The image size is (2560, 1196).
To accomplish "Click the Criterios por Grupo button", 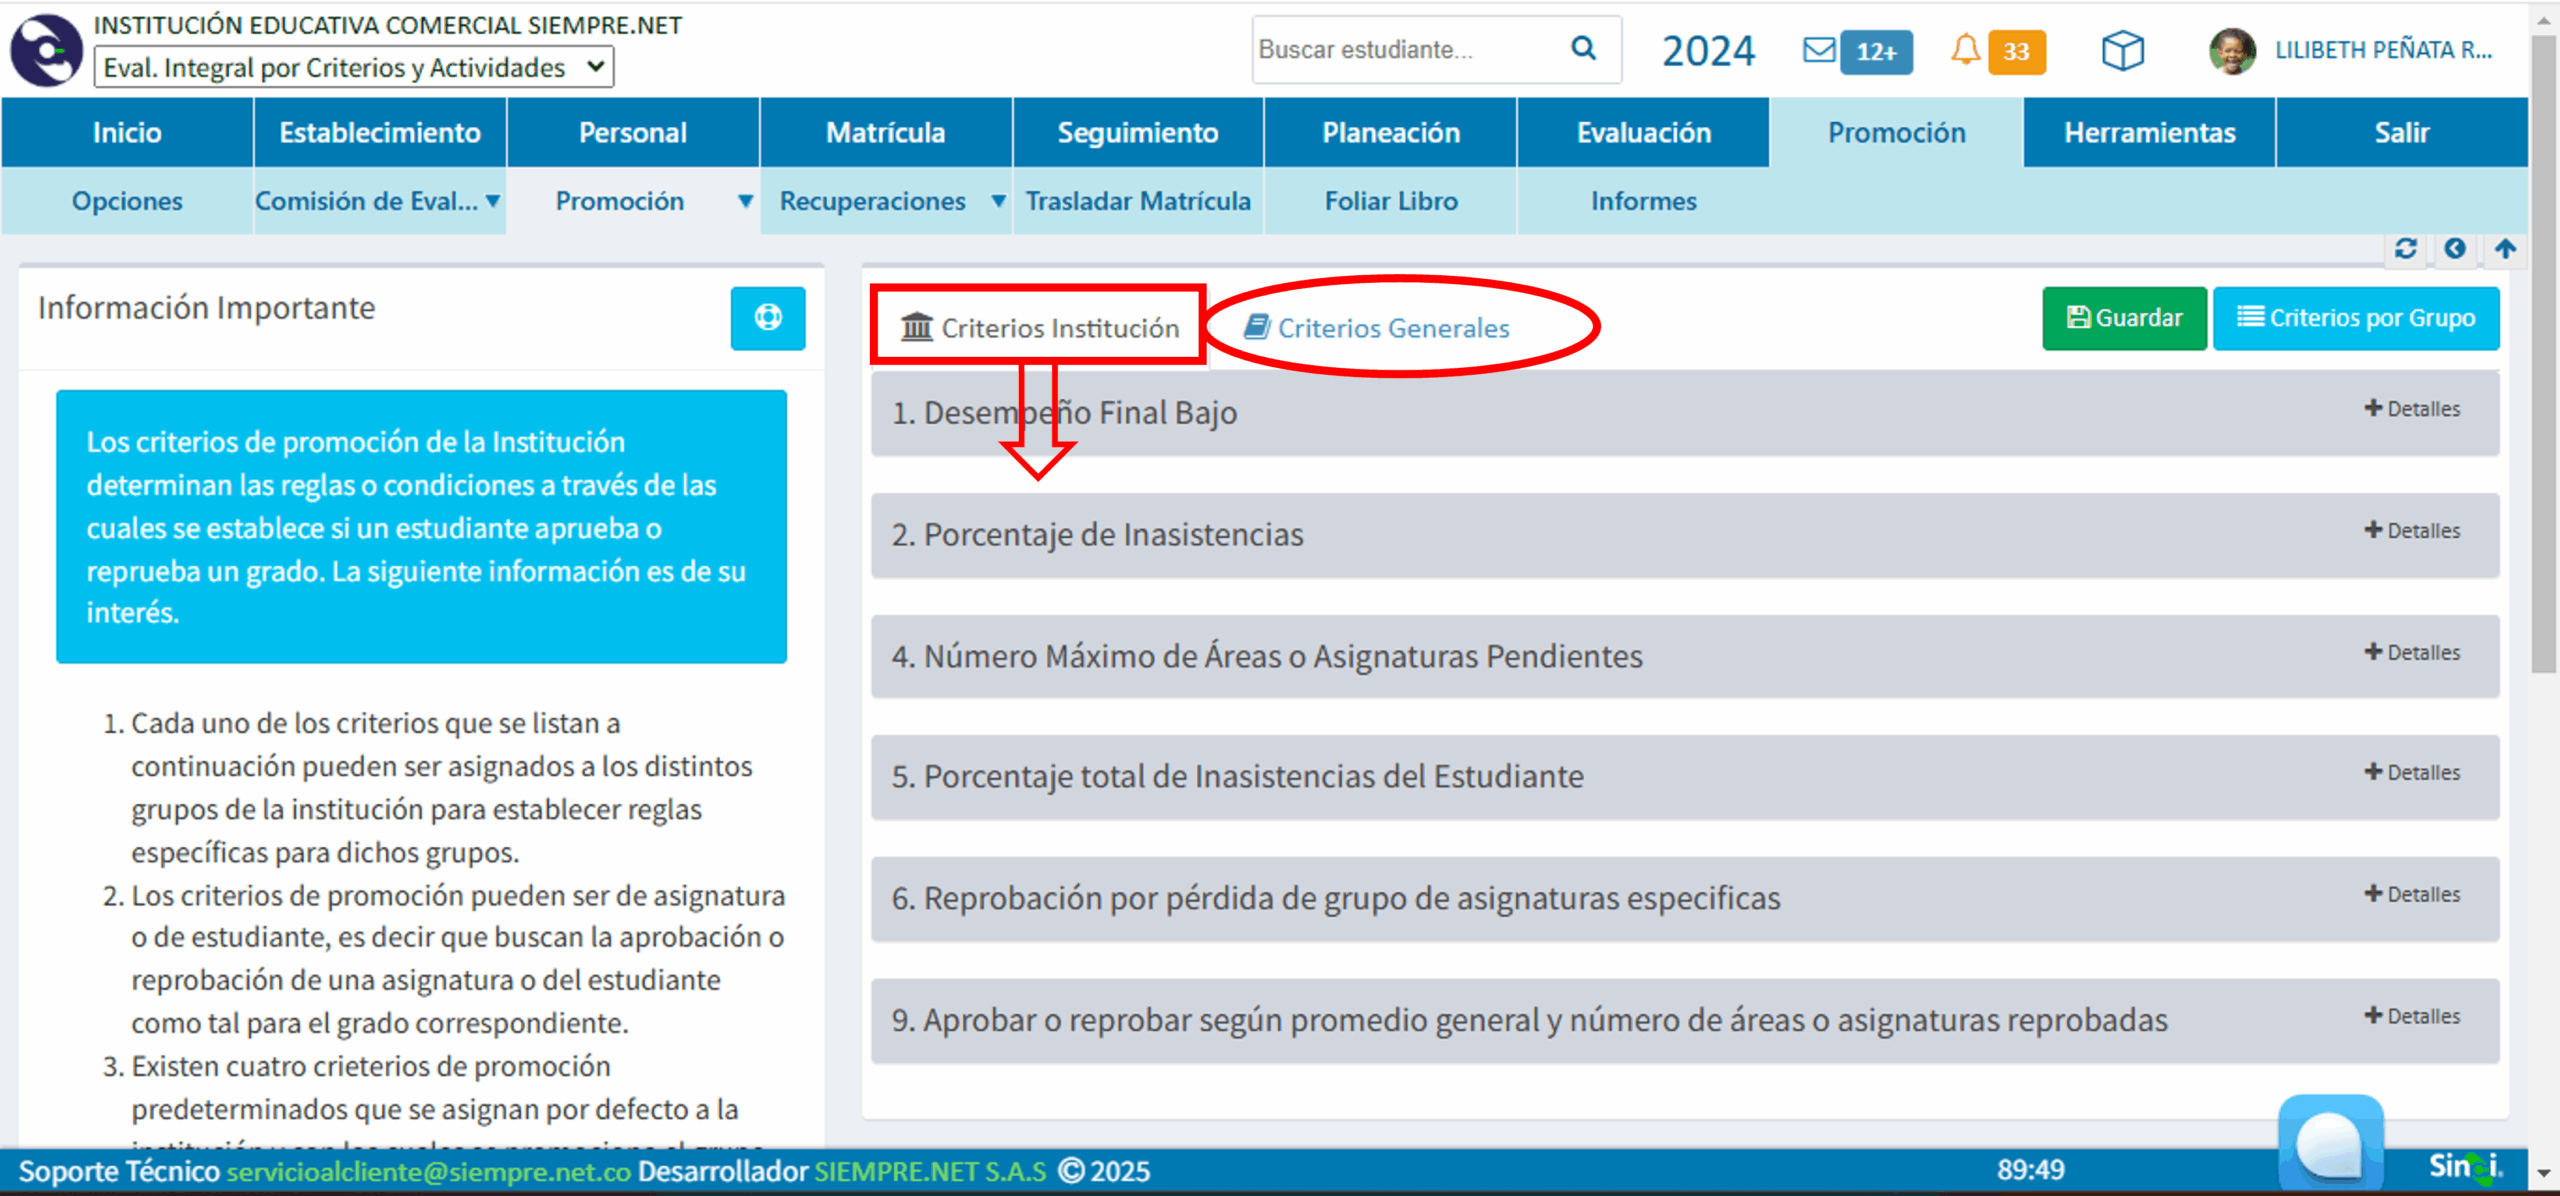I will [2356, 318].
